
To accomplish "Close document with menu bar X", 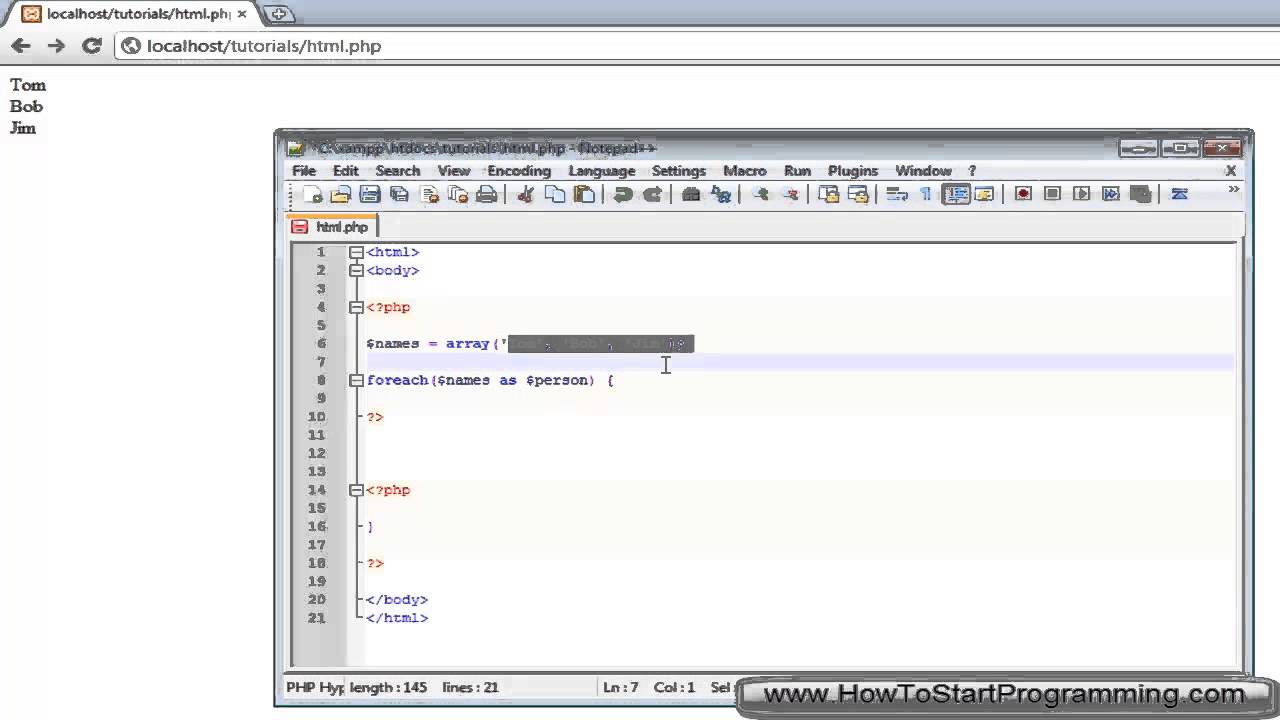I will click(x=1231, y=171).
